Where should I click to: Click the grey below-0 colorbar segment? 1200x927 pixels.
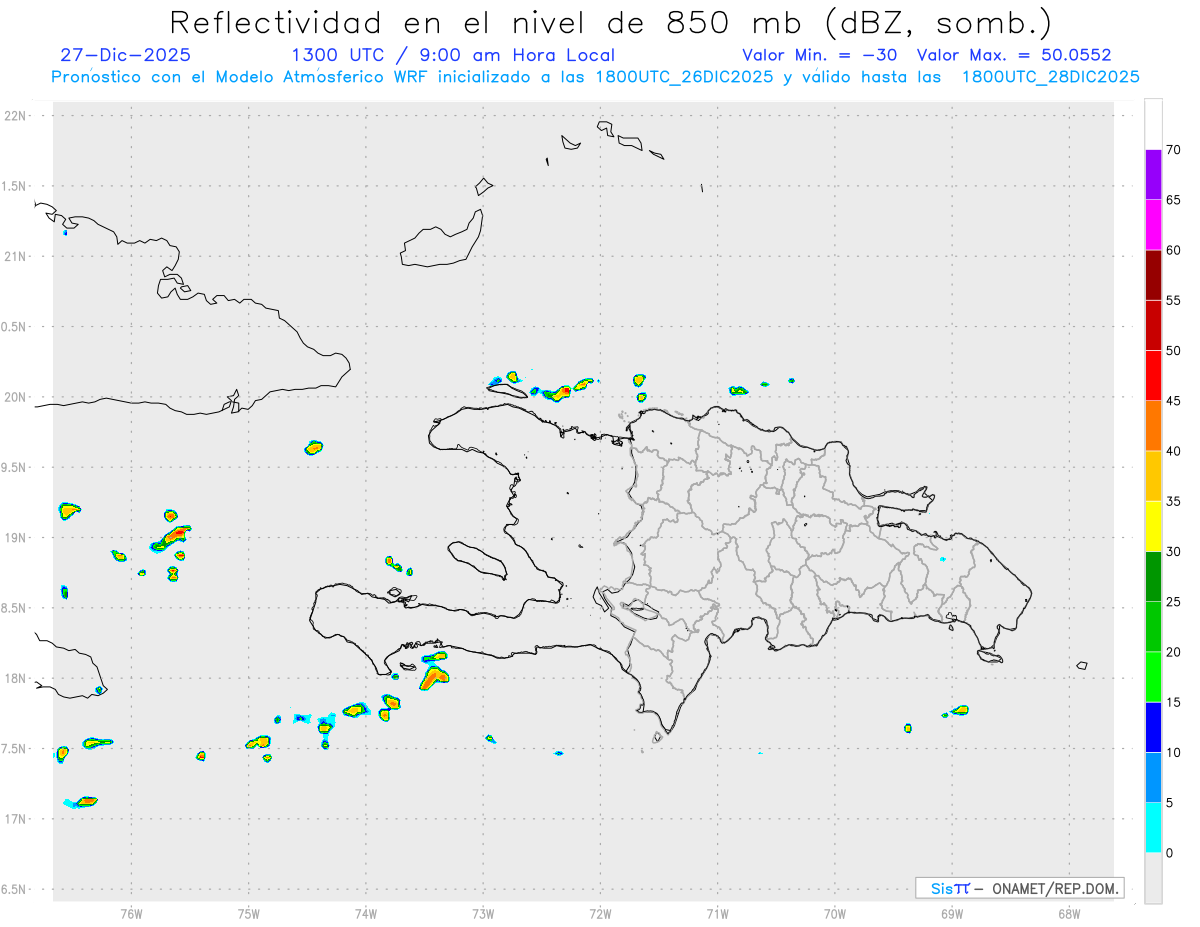(x=1153, y=878)
